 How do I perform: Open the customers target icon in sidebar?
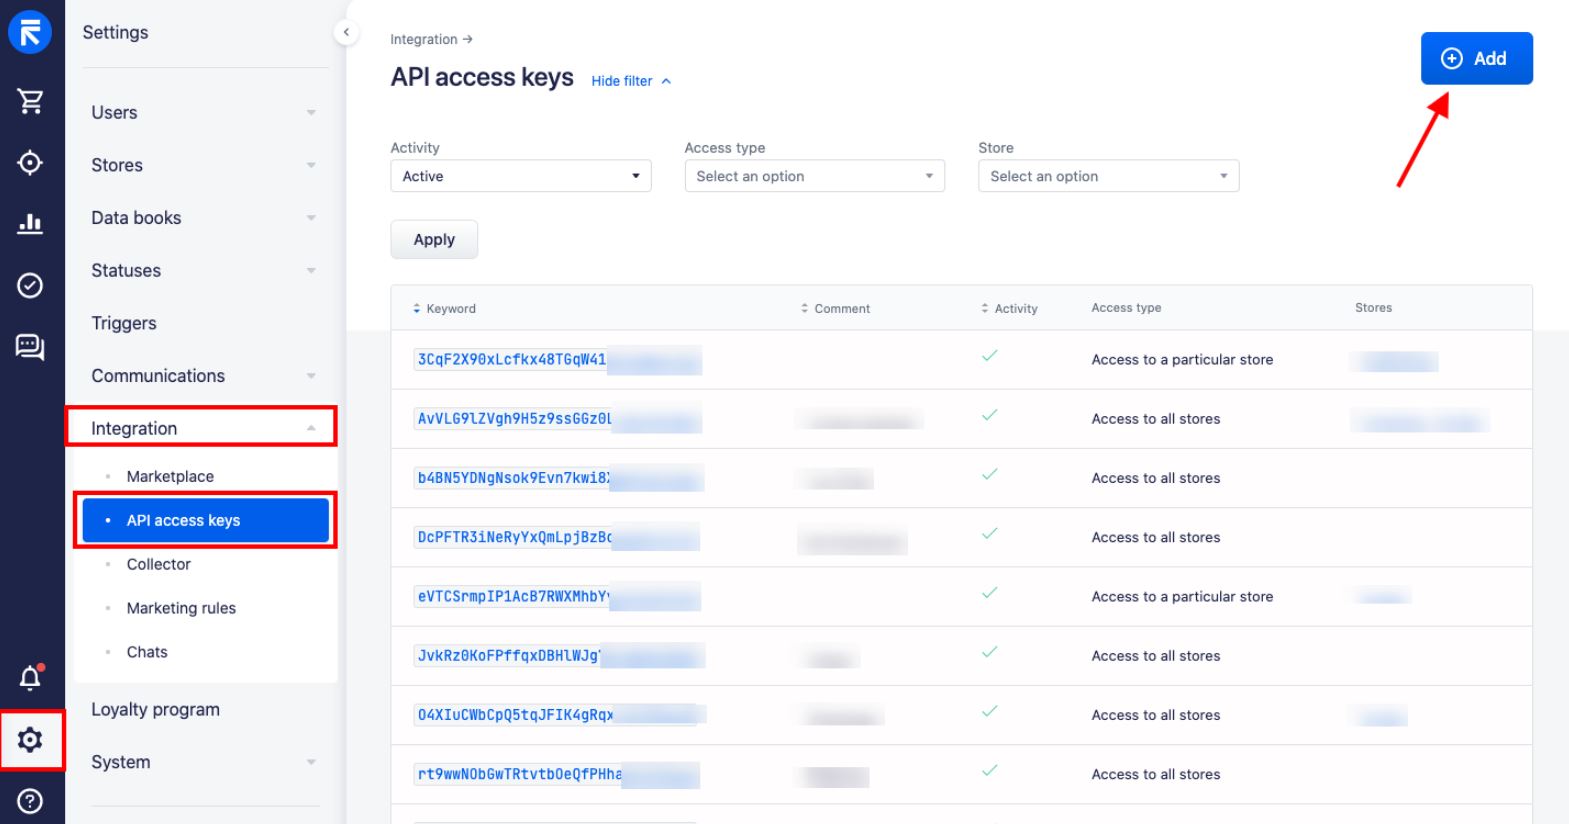click(30, 162)
